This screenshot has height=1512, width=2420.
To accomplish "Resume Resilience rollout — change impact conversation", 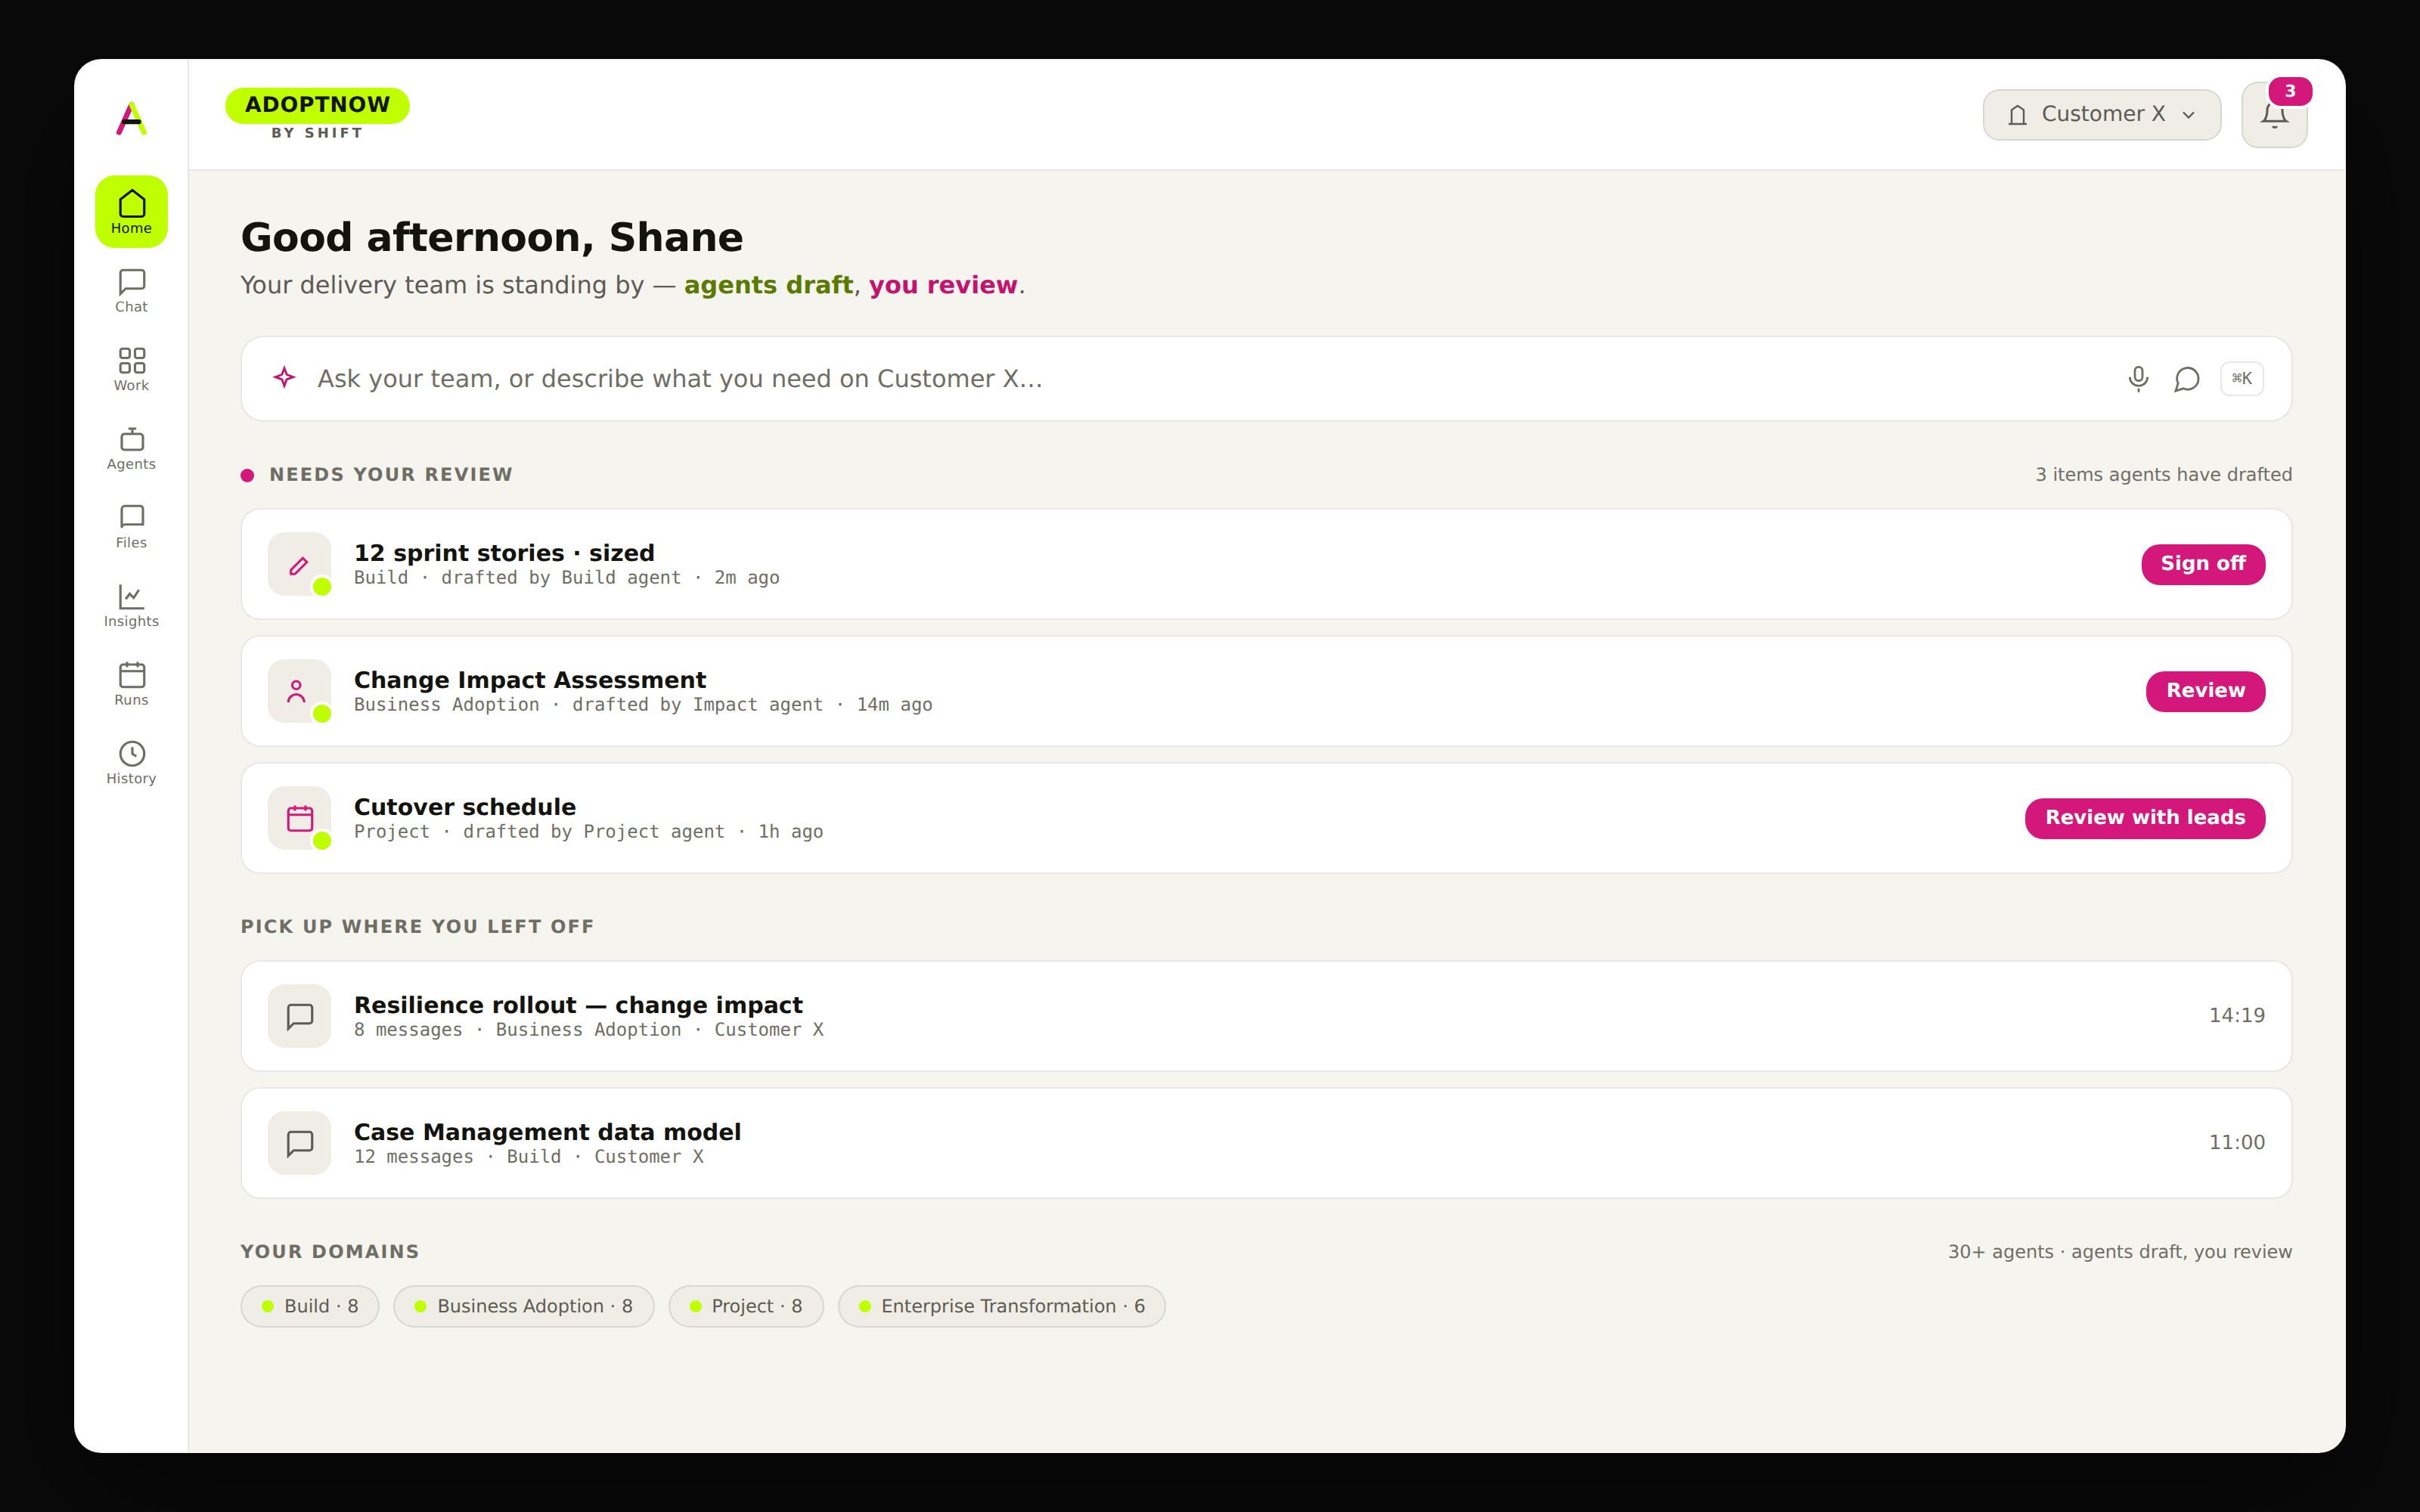I will pyautogui.click(x=1266, y=1016).
